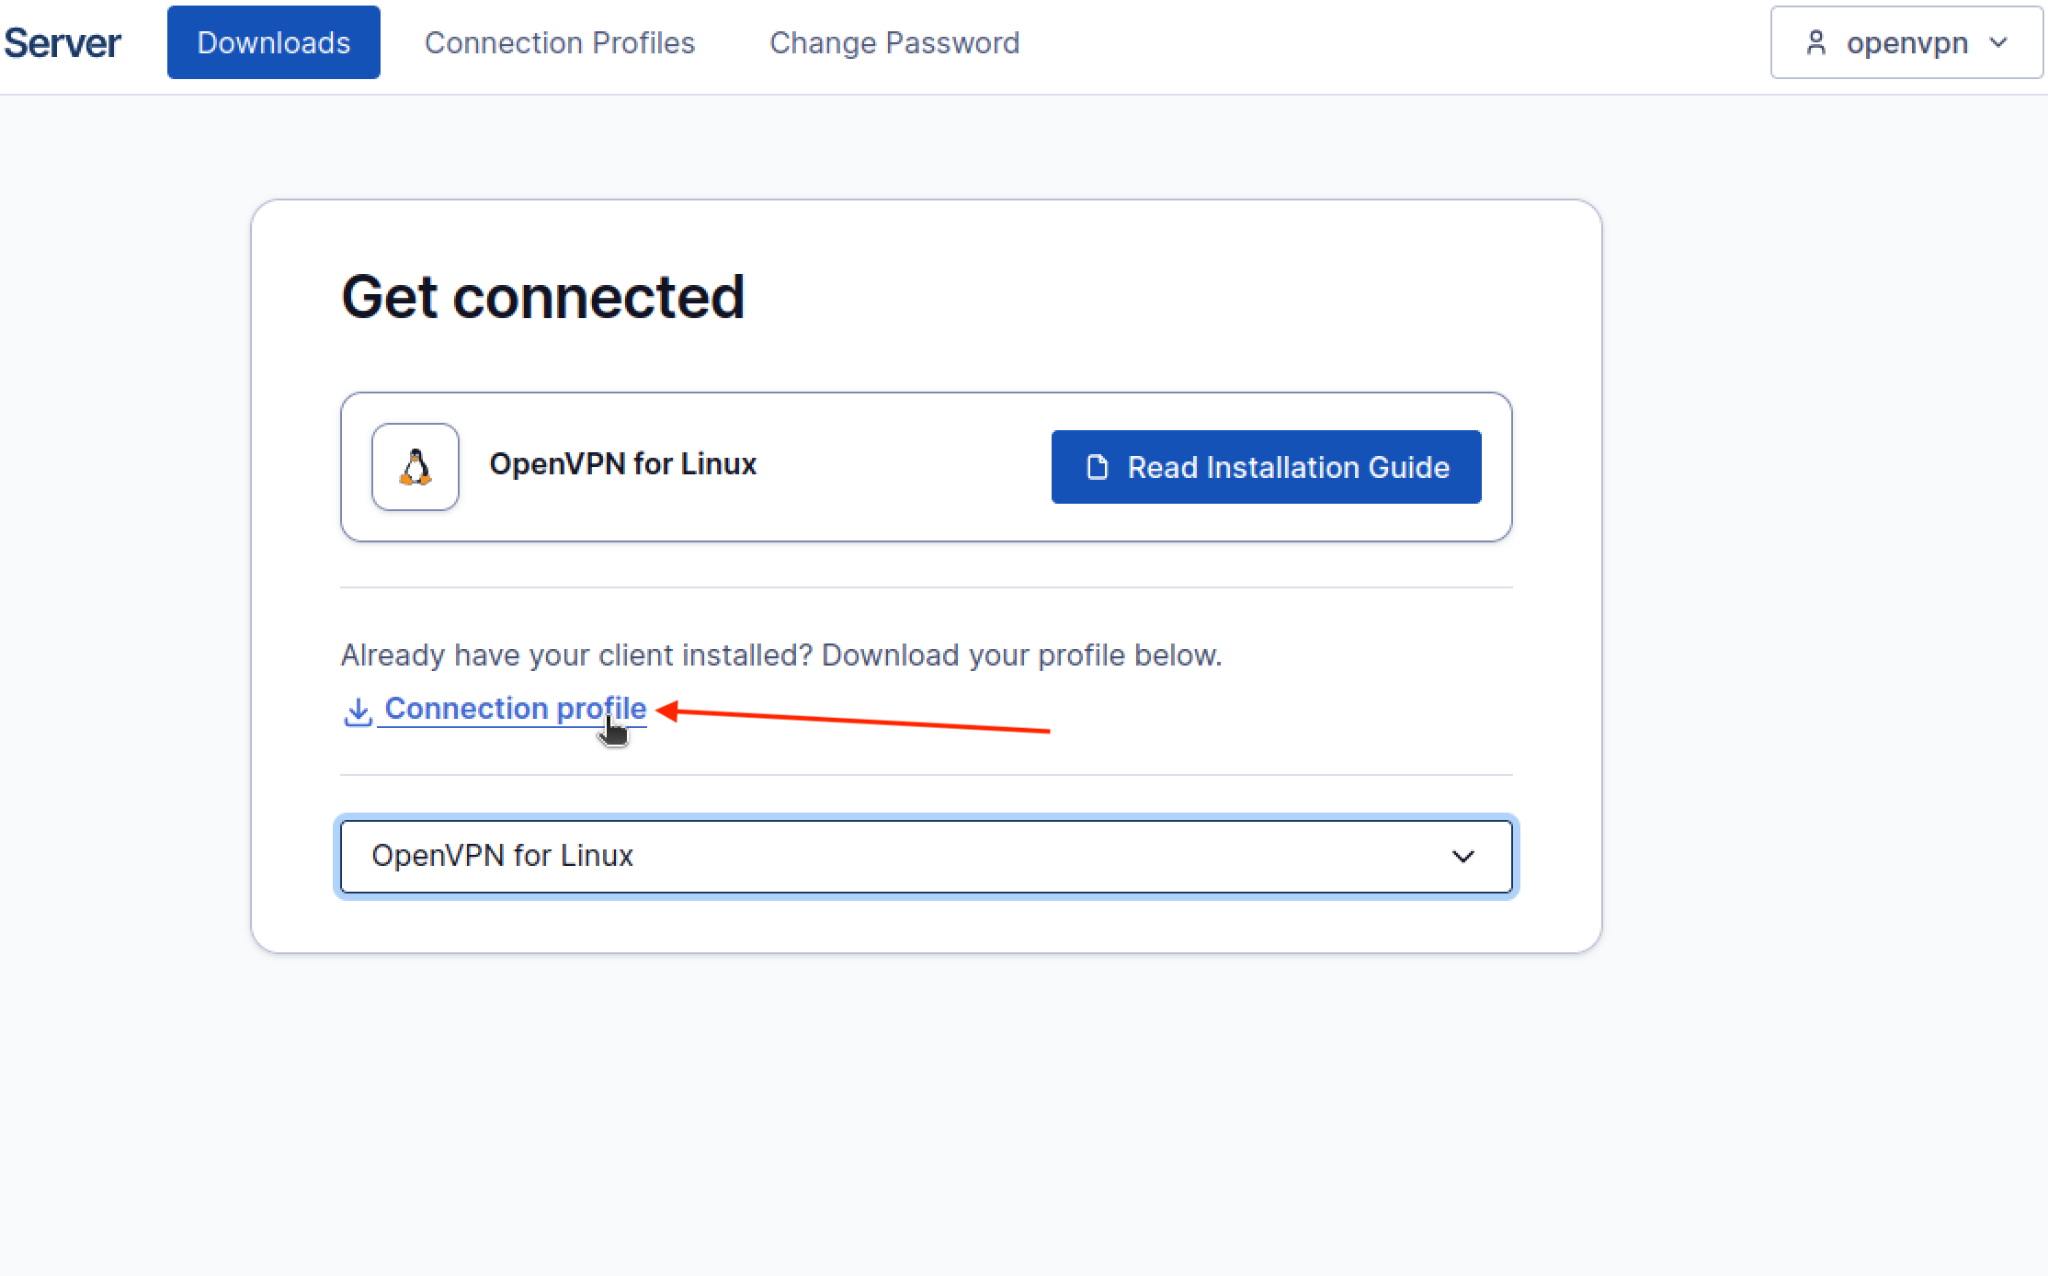Click the openvpn username label

point(1907,43)
